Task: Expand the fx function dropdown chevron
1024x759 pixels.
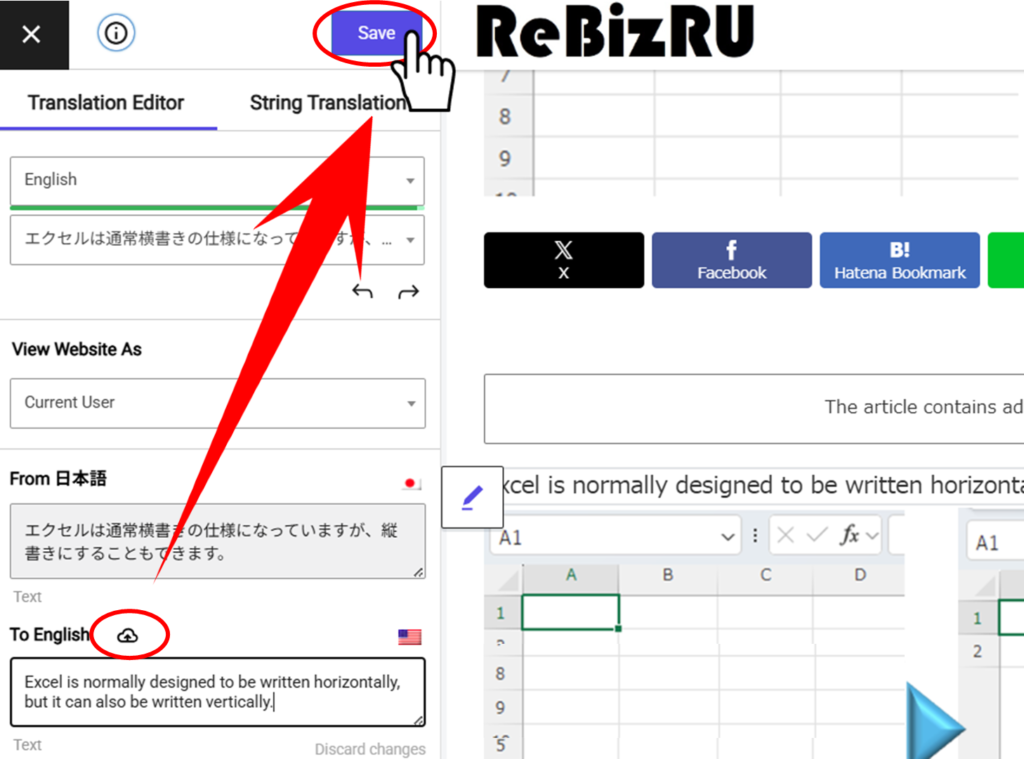Action: pos(872,537)
